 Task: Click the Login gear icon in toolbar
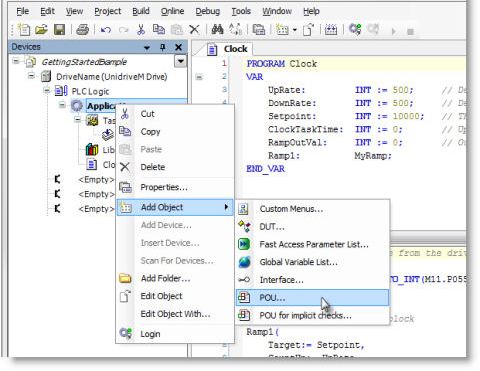tap(355, 30)
